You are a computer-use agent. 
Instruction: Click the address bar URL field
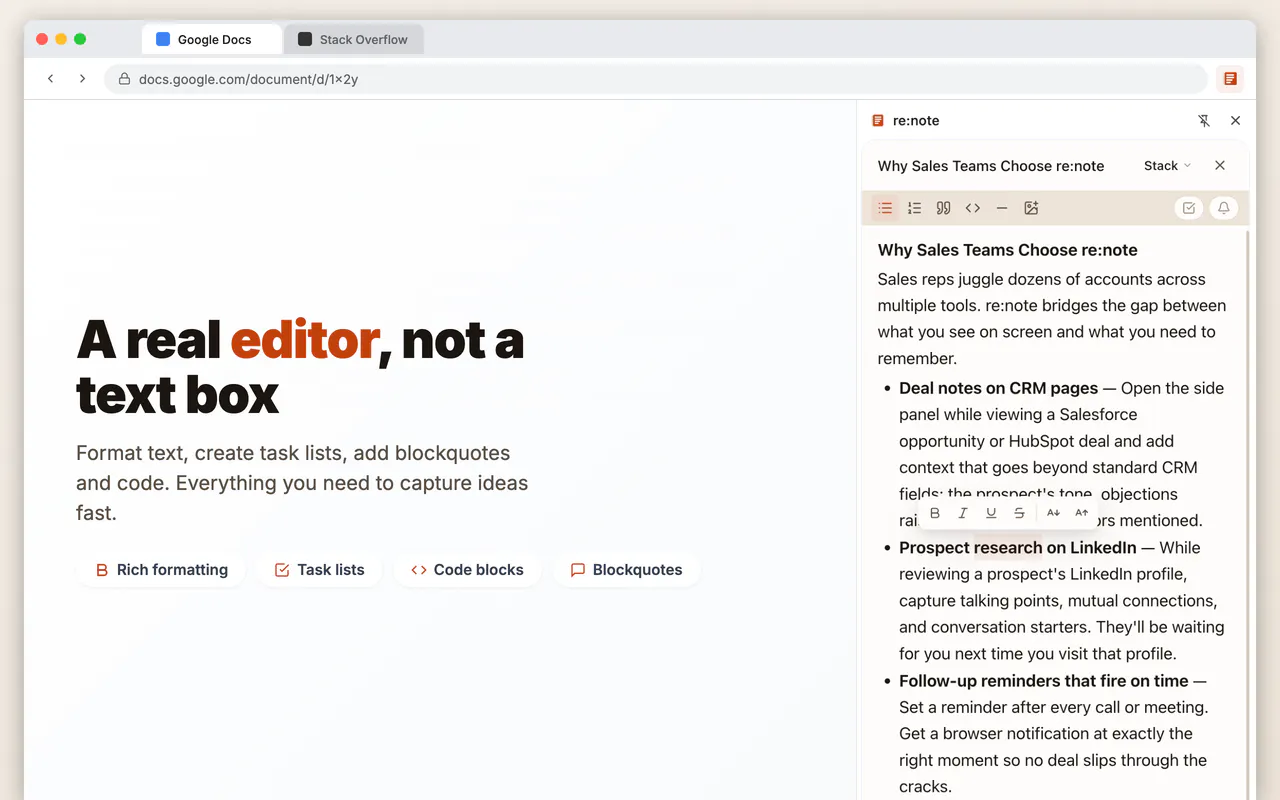[656, 79]
